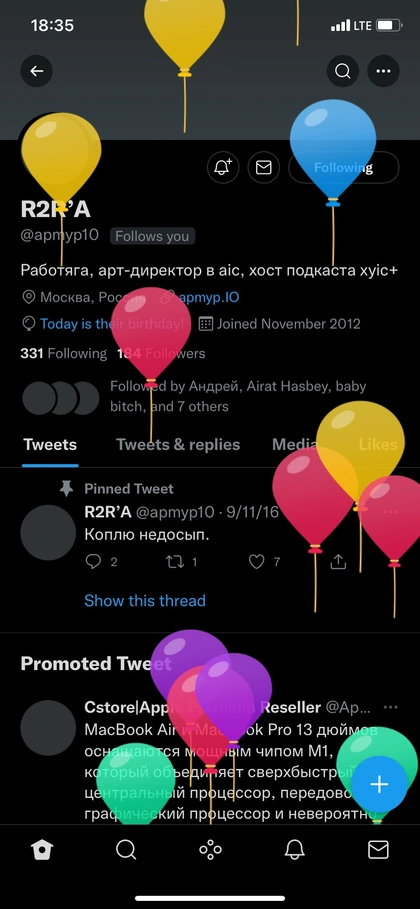This screenshot has width=420, height=909.
Task: Open Show this thread link
Action: click(x=145, y=601)
